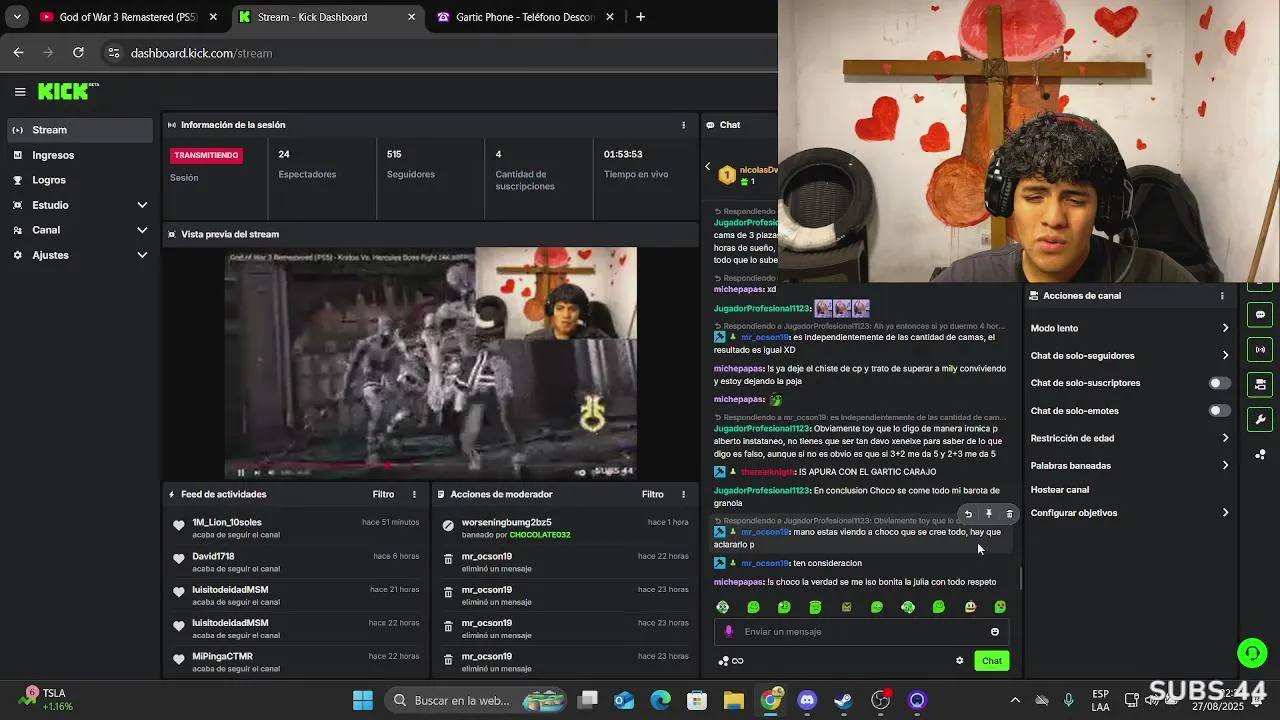Click Hostear canal option
This screenshot has height=720, width=1280.
point(1060,490)
